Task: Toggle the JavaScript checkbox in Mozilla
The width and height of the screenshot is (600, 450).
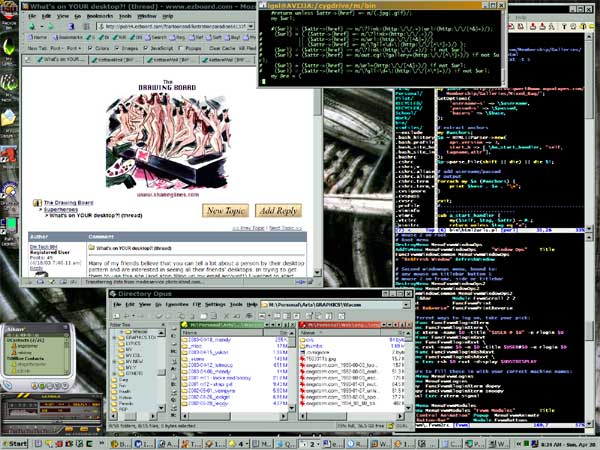Action: [x=145, y=48]
